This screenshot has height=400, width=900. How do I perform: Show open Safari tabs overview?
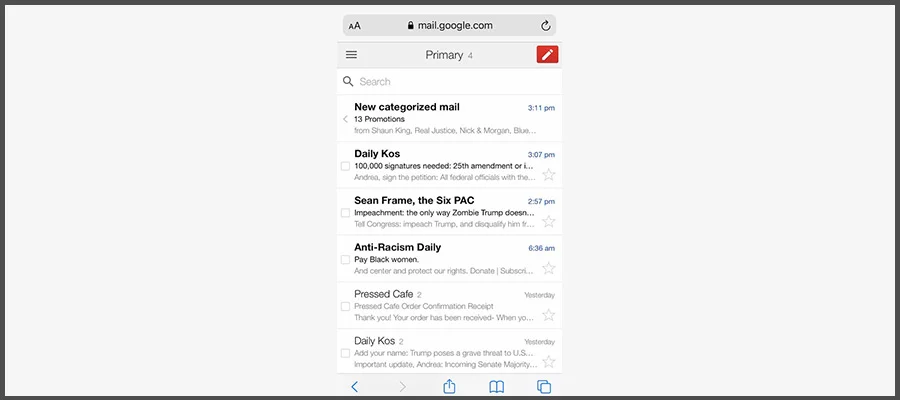point(544,387)
